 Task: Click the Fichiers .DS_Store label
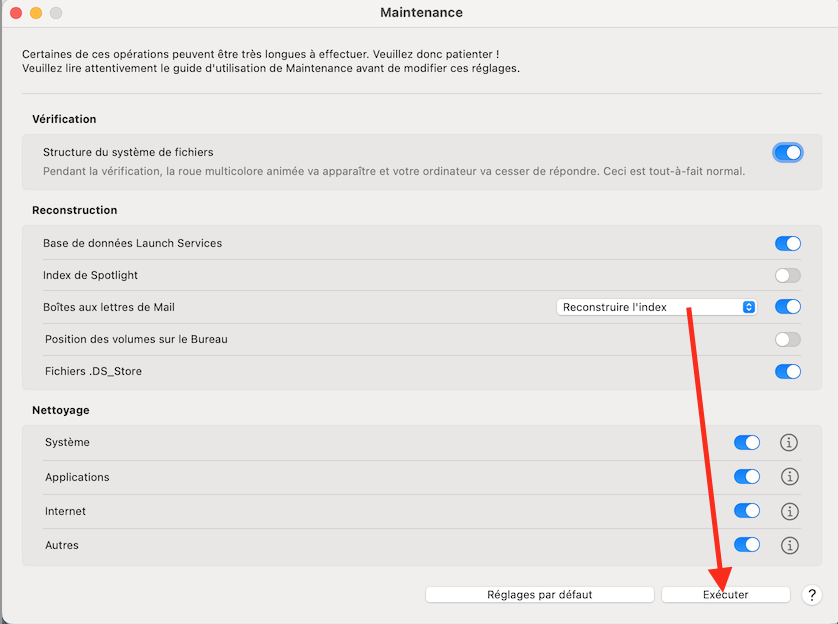pos(94,371)
